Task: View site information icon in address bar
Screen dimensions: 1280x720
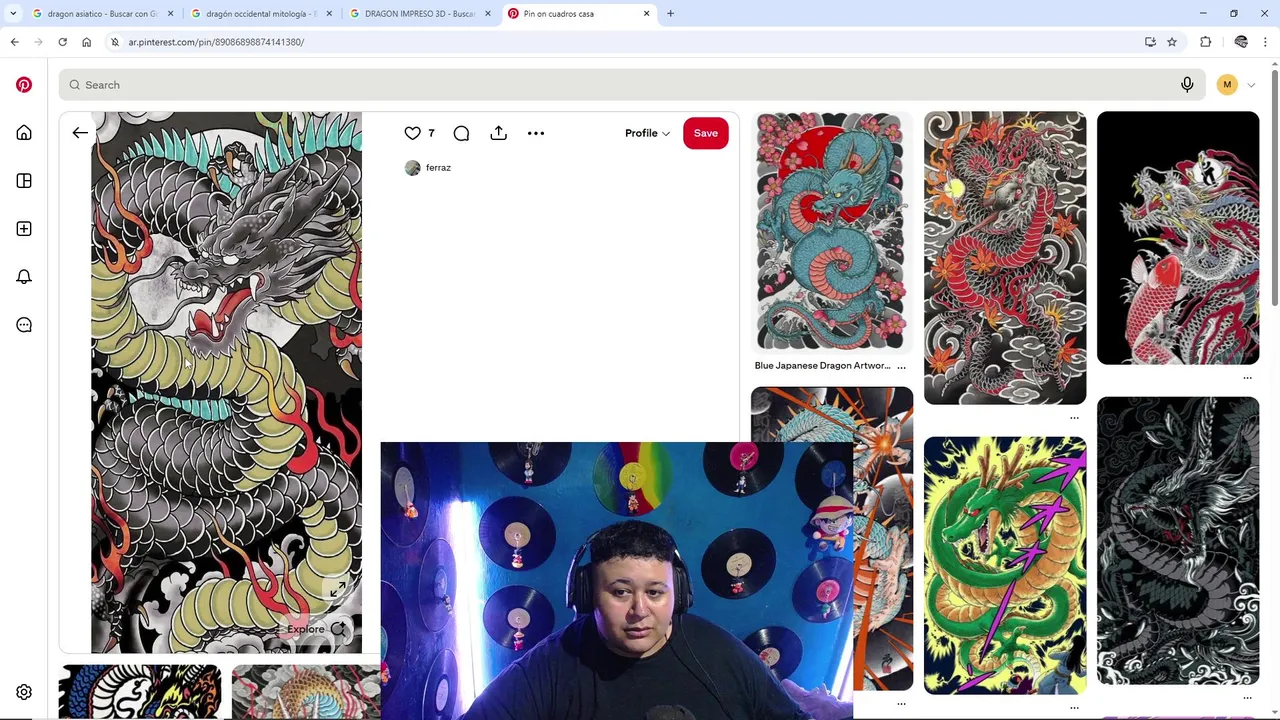Action: 115,42
